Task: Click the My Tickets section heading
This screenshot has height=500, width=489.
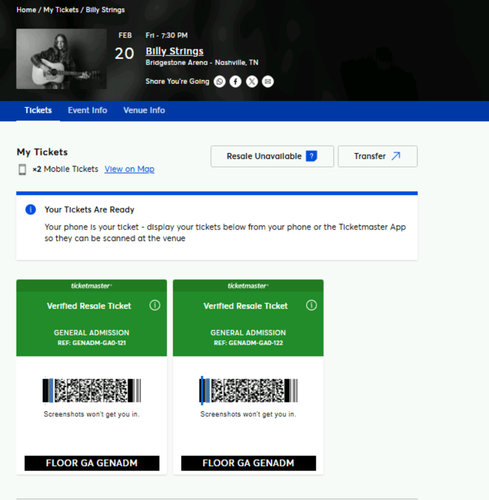Action: 42,152
